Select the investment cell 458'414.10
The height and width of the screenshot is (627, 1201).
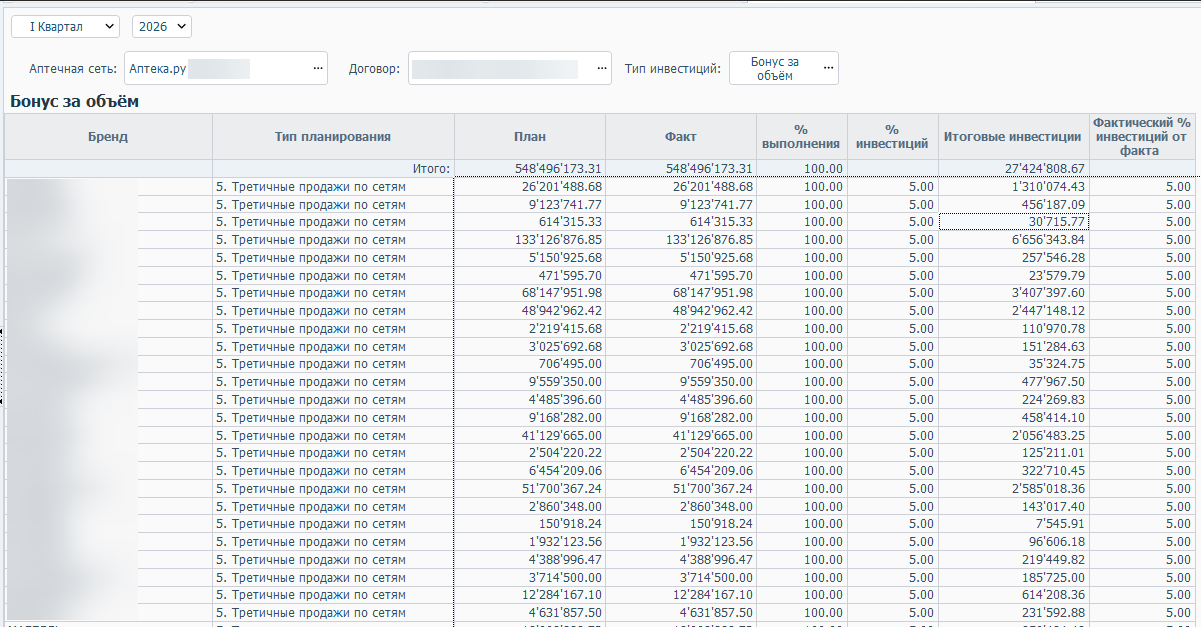(1013, 418)
